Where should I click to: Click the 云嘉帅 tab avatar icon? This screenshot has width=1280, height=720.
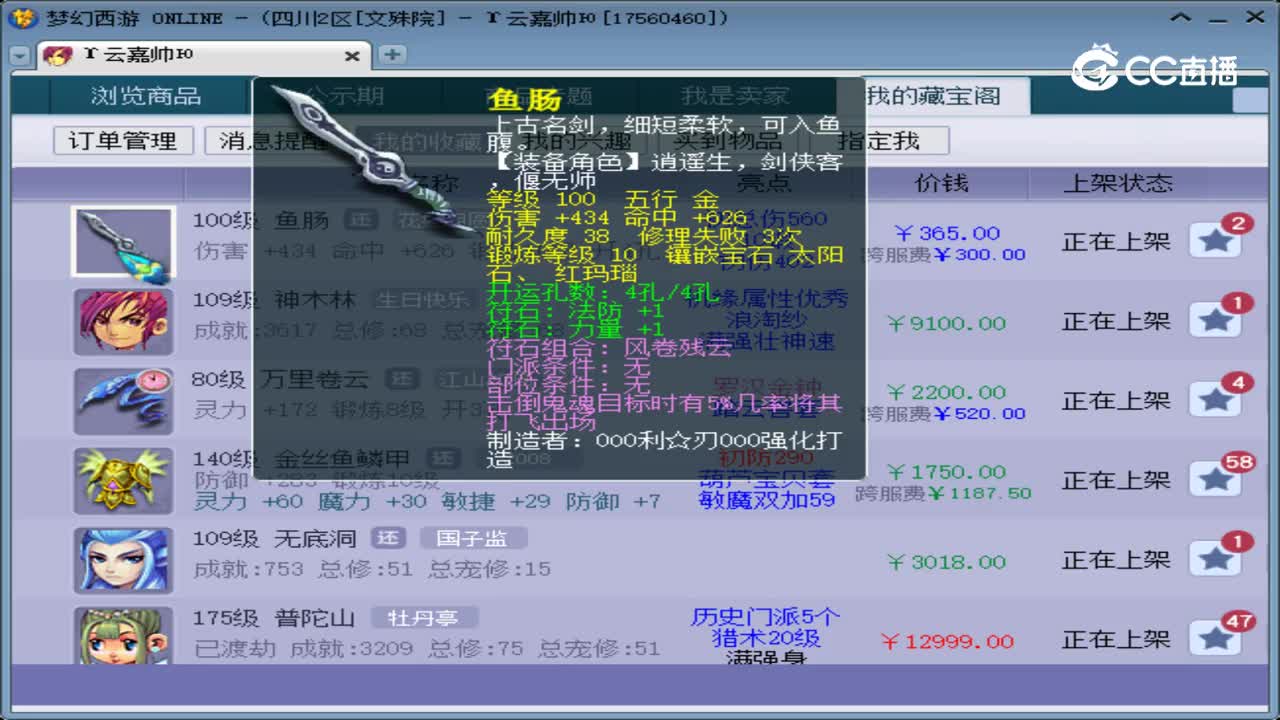tap(57, 56)
